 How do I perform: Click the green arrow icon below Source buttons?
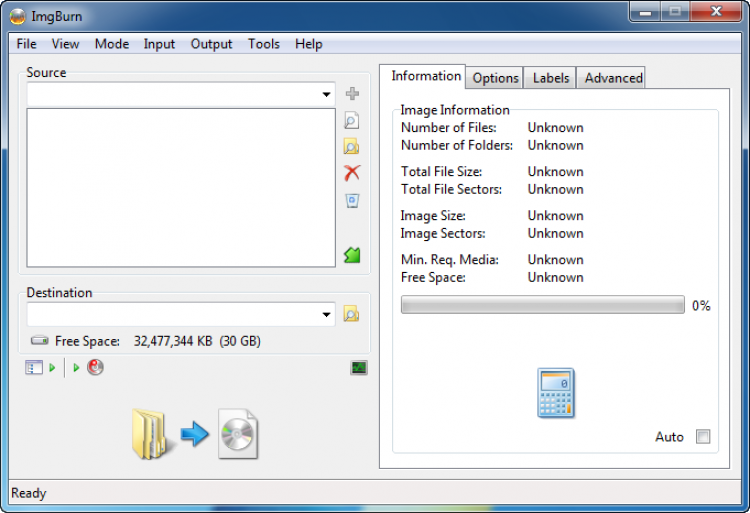coord(352,255)
